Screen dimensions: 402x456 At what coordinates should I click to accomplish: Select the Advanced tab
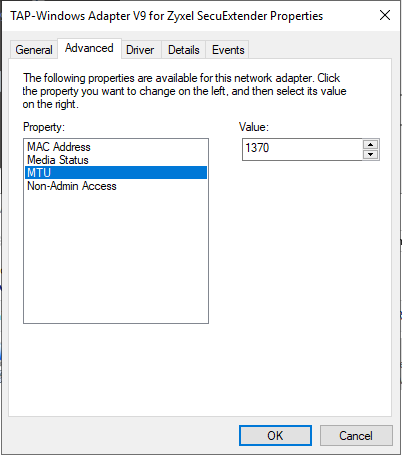tap(89, 48)
